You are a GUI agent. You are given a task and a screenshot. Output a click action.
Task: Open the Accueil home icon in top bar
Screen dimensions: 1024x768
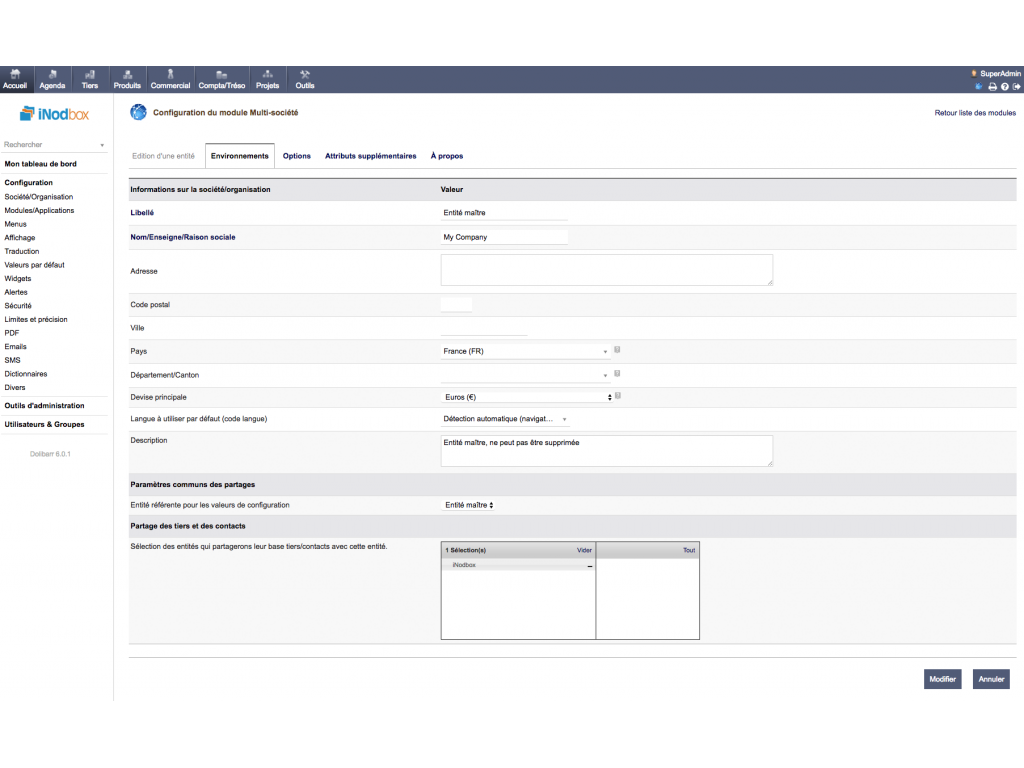[x=16, y=79]
